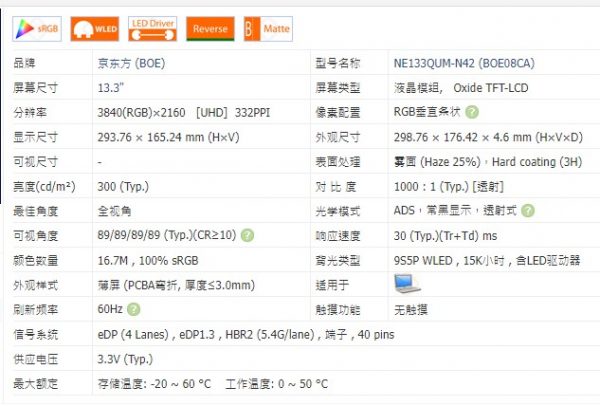600x406 pixels.
Task: Click the 背光类型 row label
Action: 338,261
